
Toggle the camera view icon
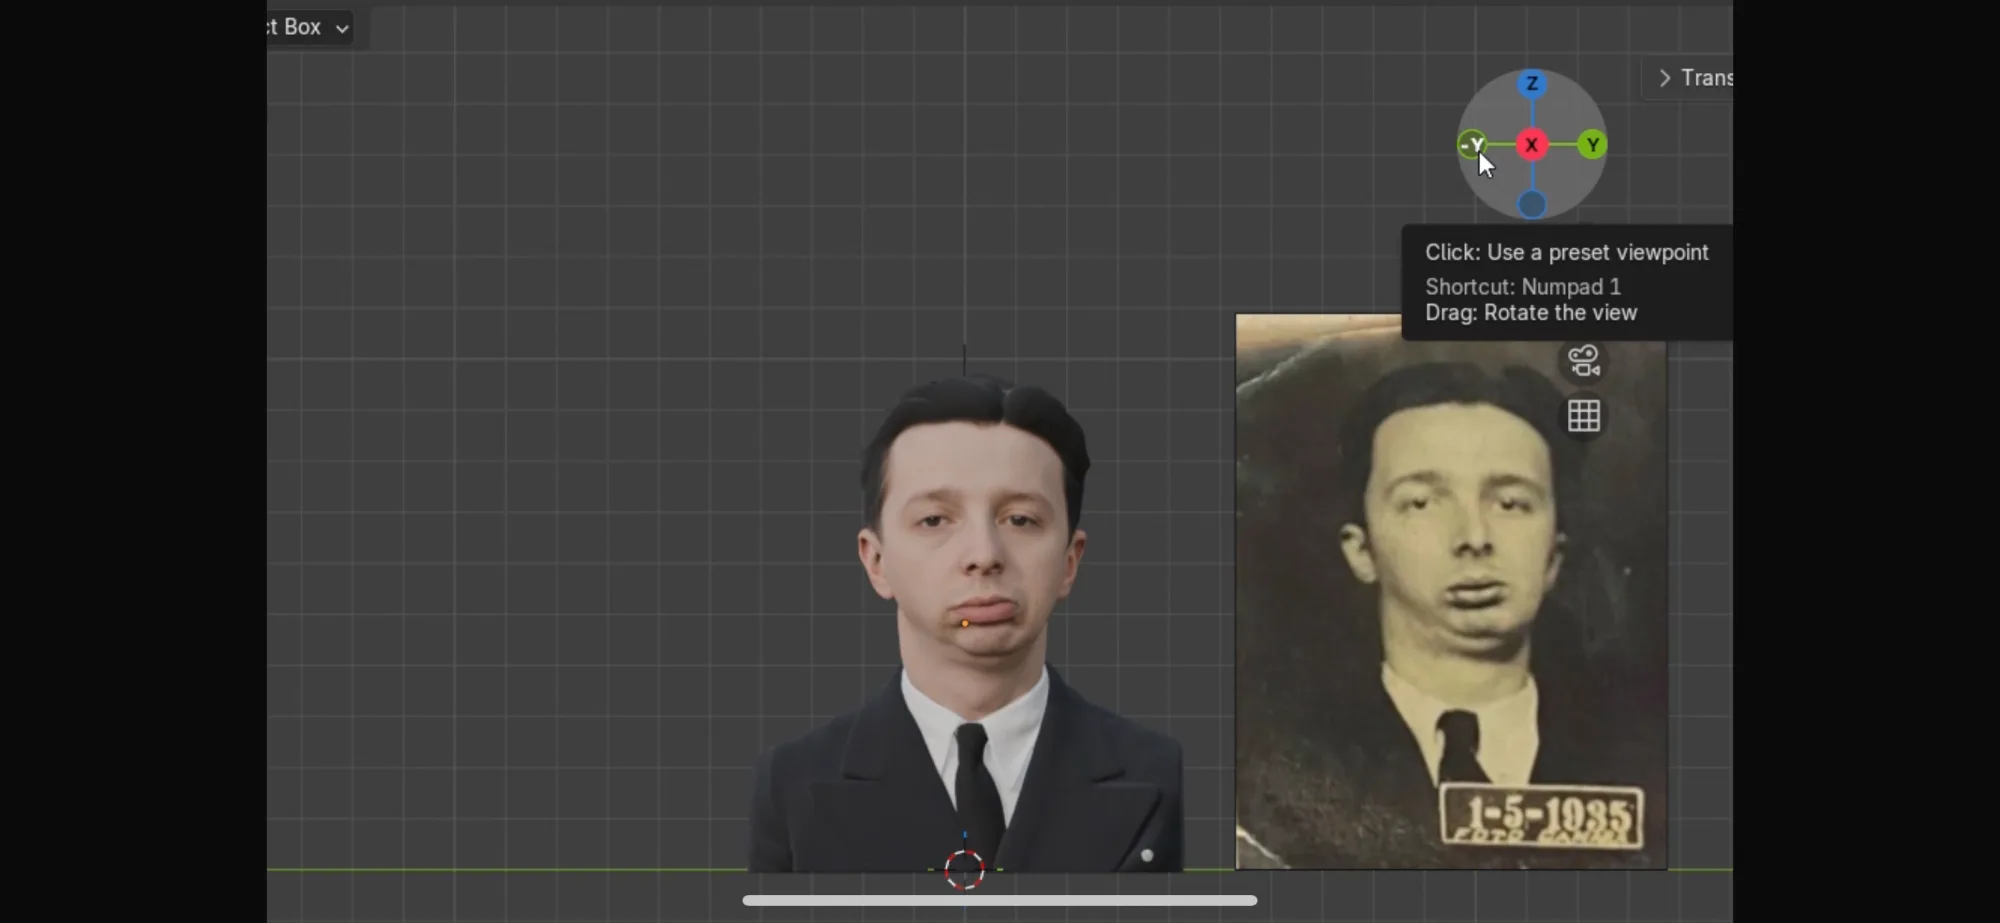pos(1584,361)
